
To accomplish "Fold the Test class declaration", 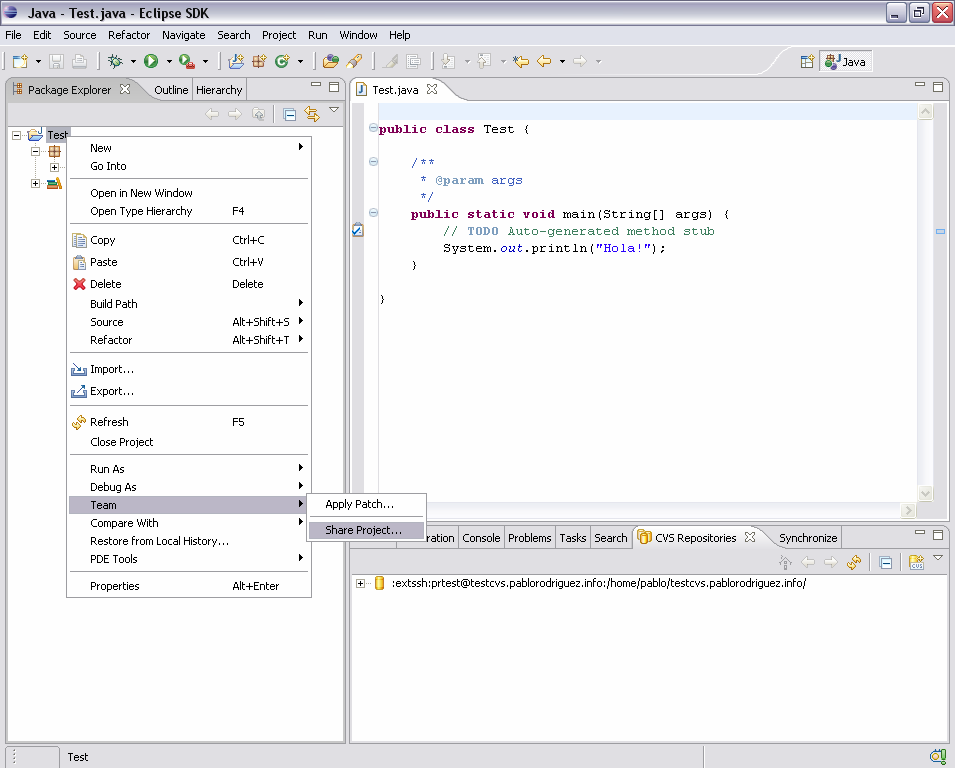I will pyautogui.click(x=373, y=128).
